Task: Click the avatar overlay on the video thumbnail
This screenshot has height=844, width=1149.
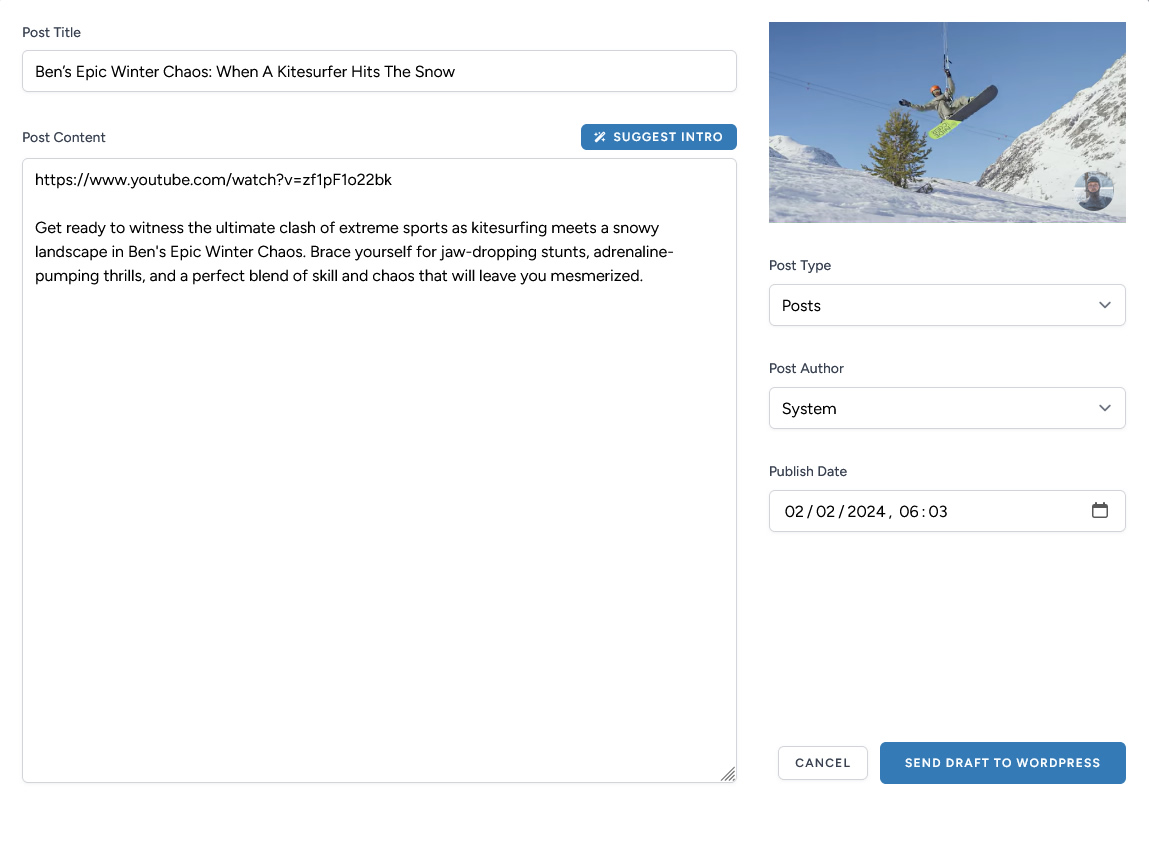Action: (1094, 191)
